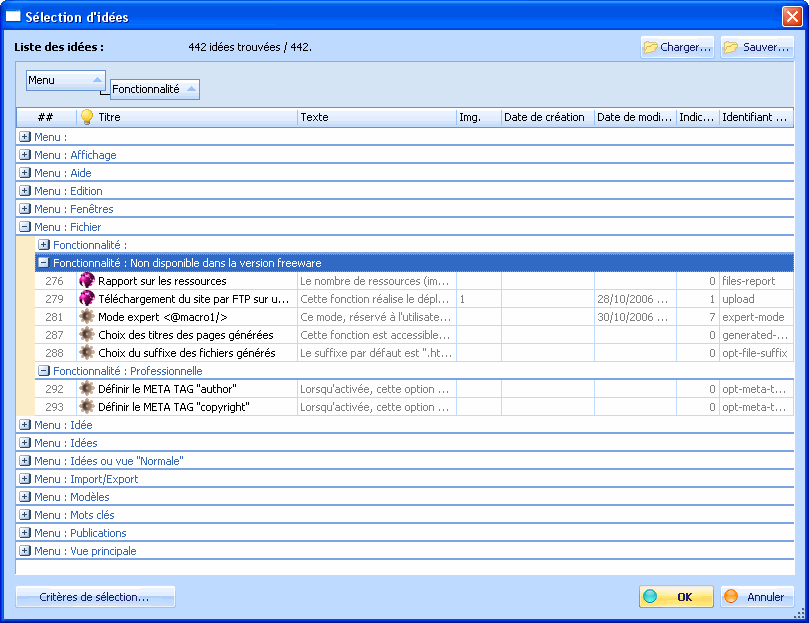This screenshot has height=623, width=809.
Task: Click gear icon beside Choix des titres des pages
Action: click(x=87, y=335)
